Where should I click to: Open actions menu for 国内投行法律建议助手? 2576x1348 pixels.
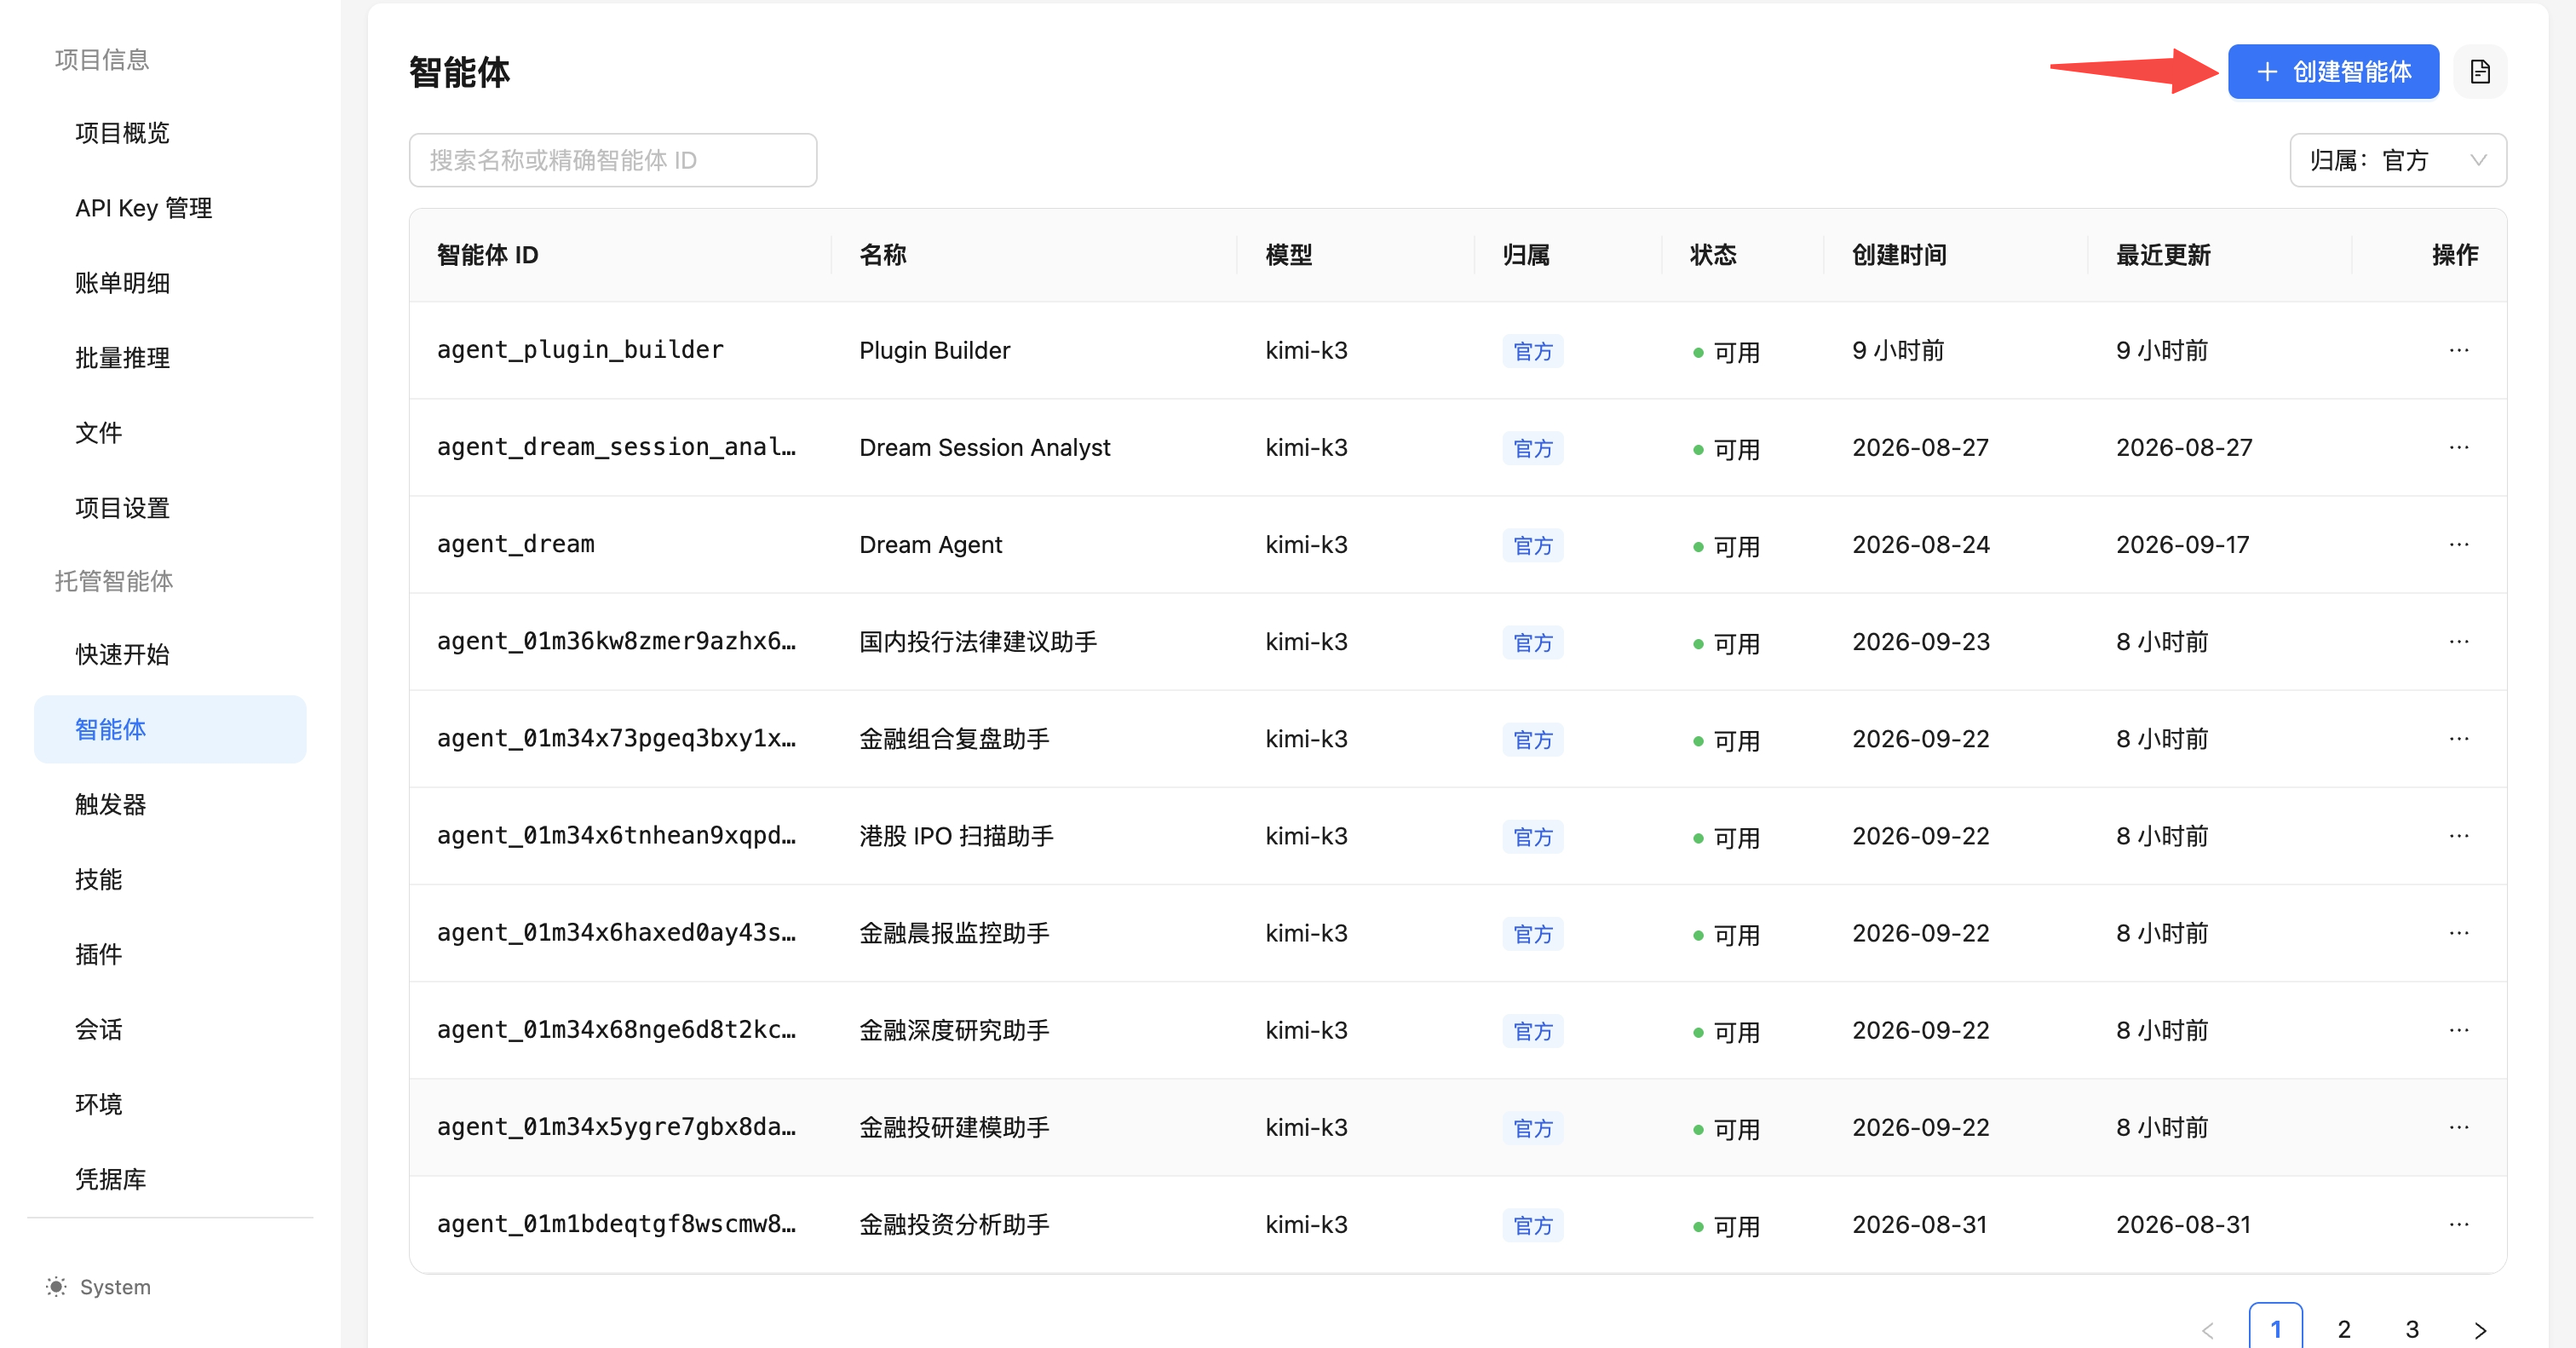pyautogui.click(x=2458, y=642)
